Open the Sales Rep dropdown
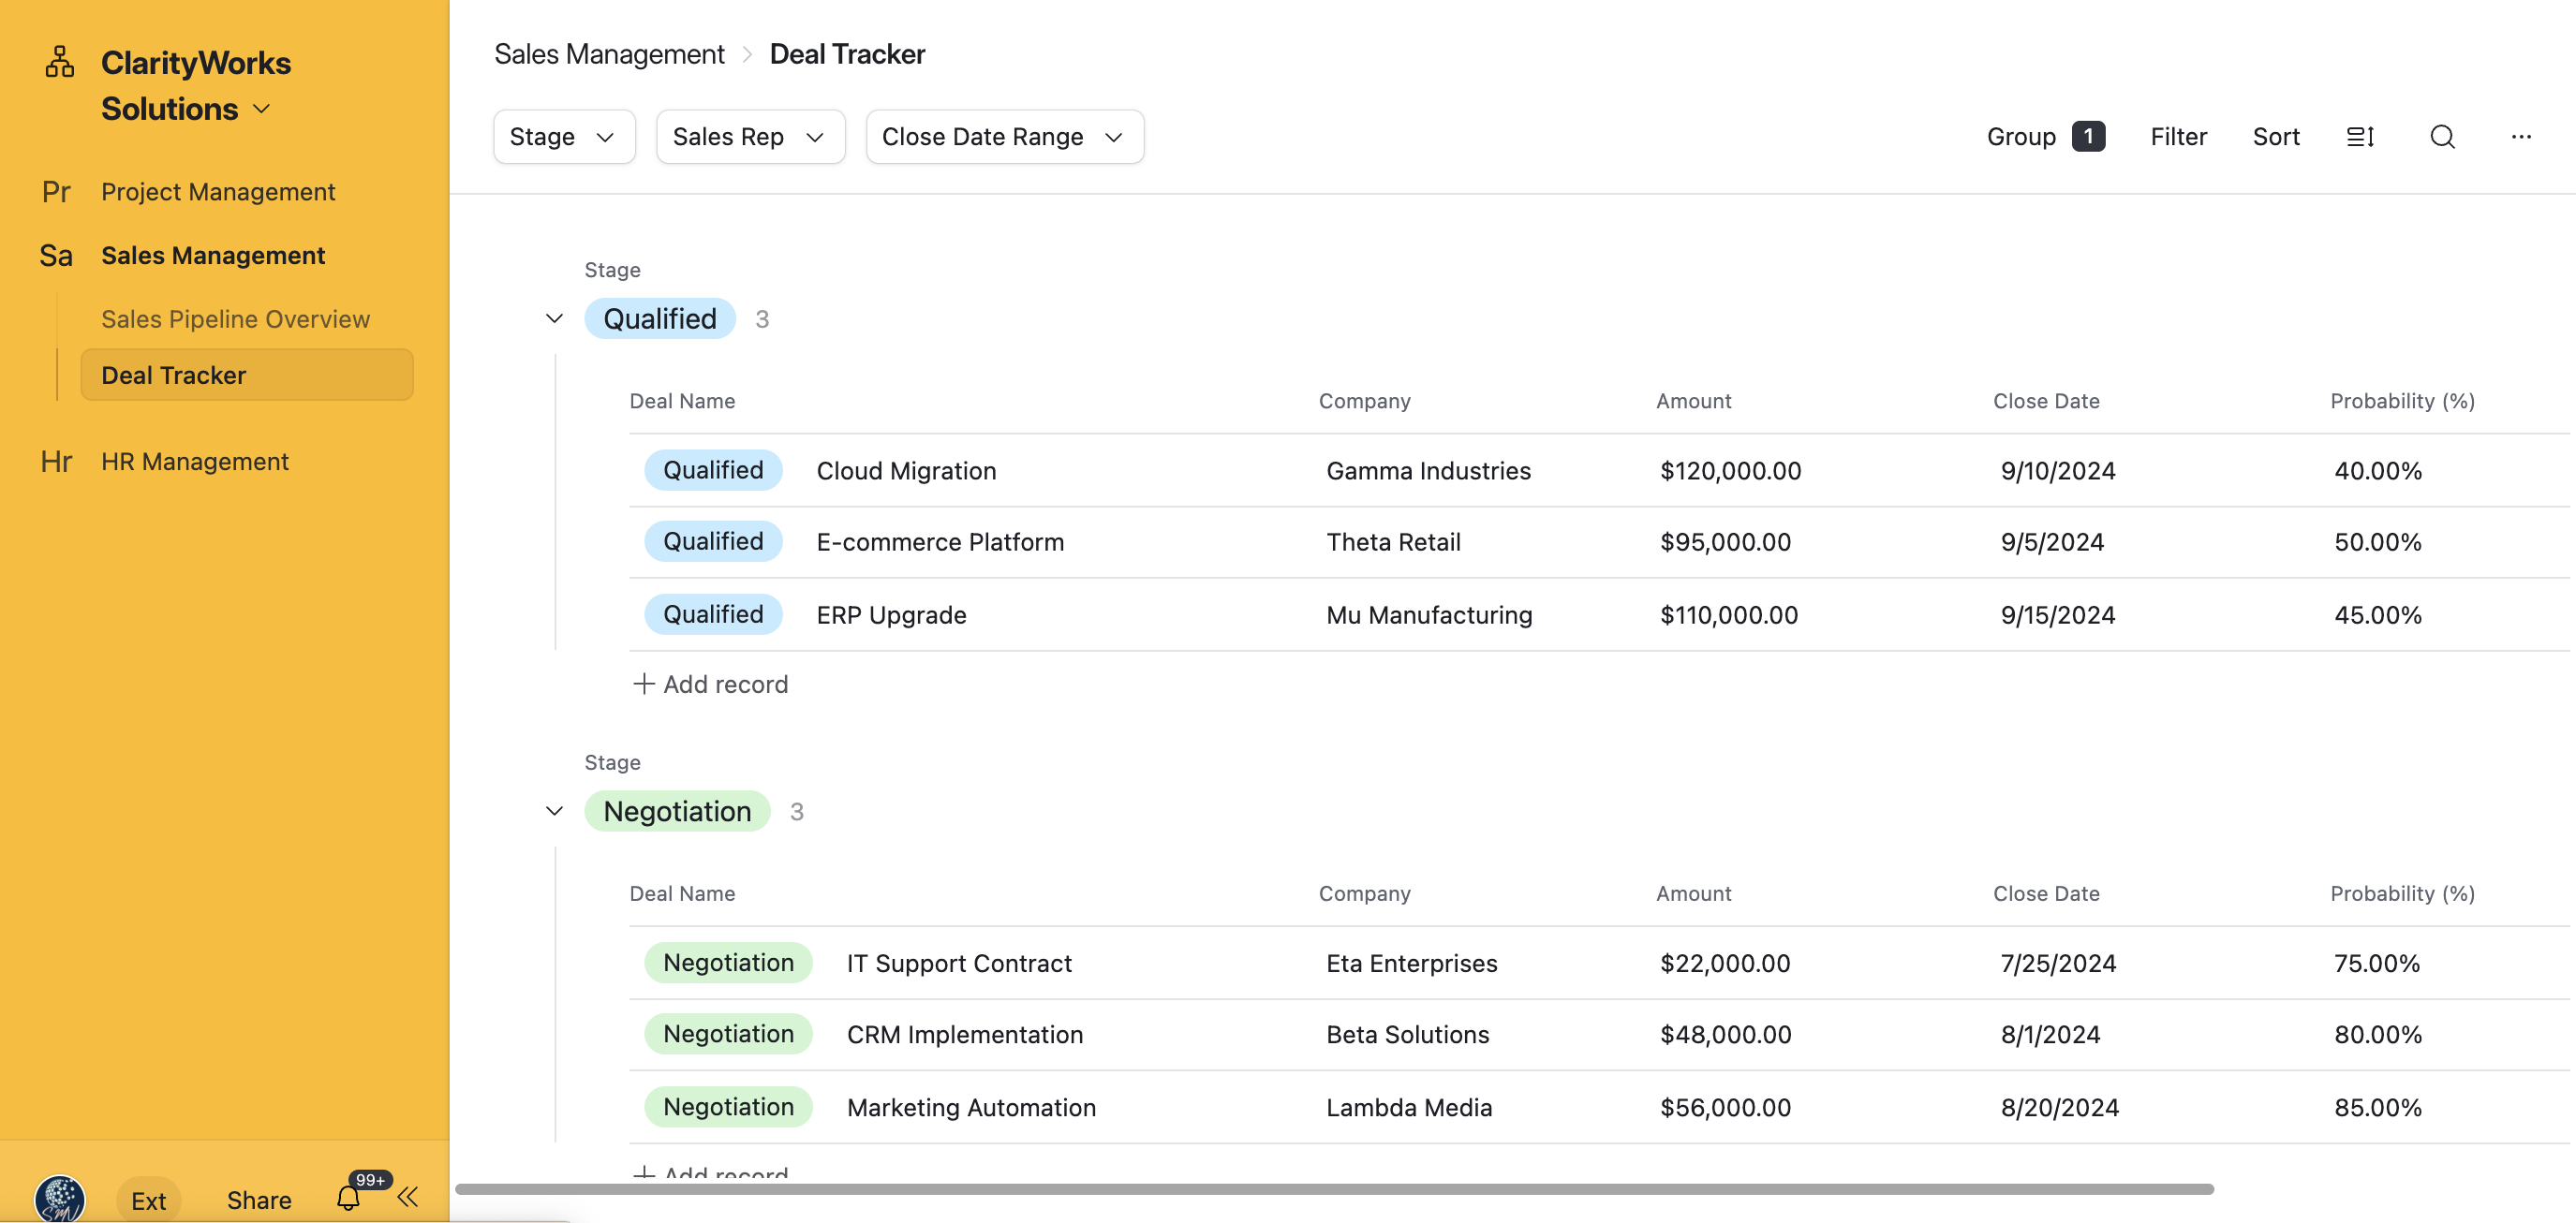Image resolution: width=2576 pixels, height=1223 pixels. pyautogui.click(x=749, y=137)
